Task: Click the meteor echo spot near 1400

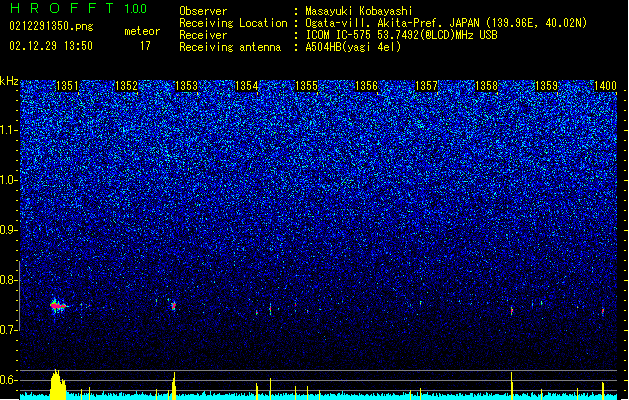Action: coord(603,311)
